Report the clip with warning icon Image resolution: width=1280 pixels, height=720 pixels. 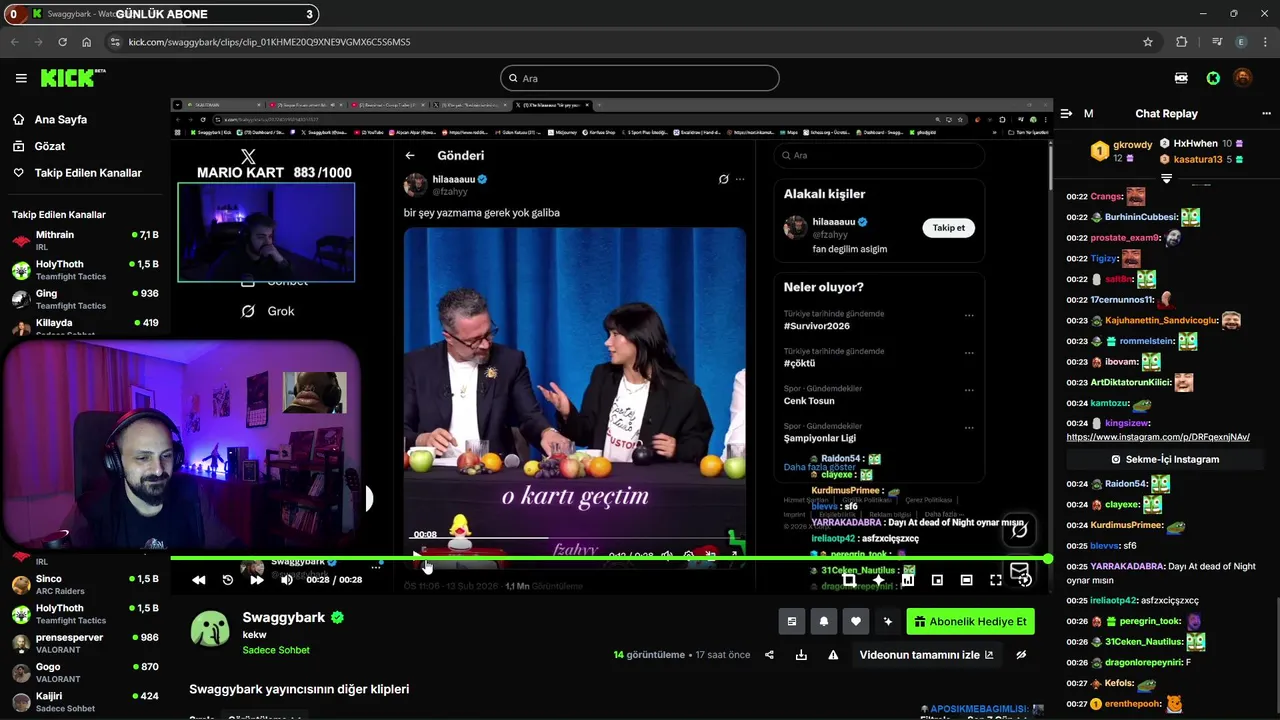[x=833, y=655]
